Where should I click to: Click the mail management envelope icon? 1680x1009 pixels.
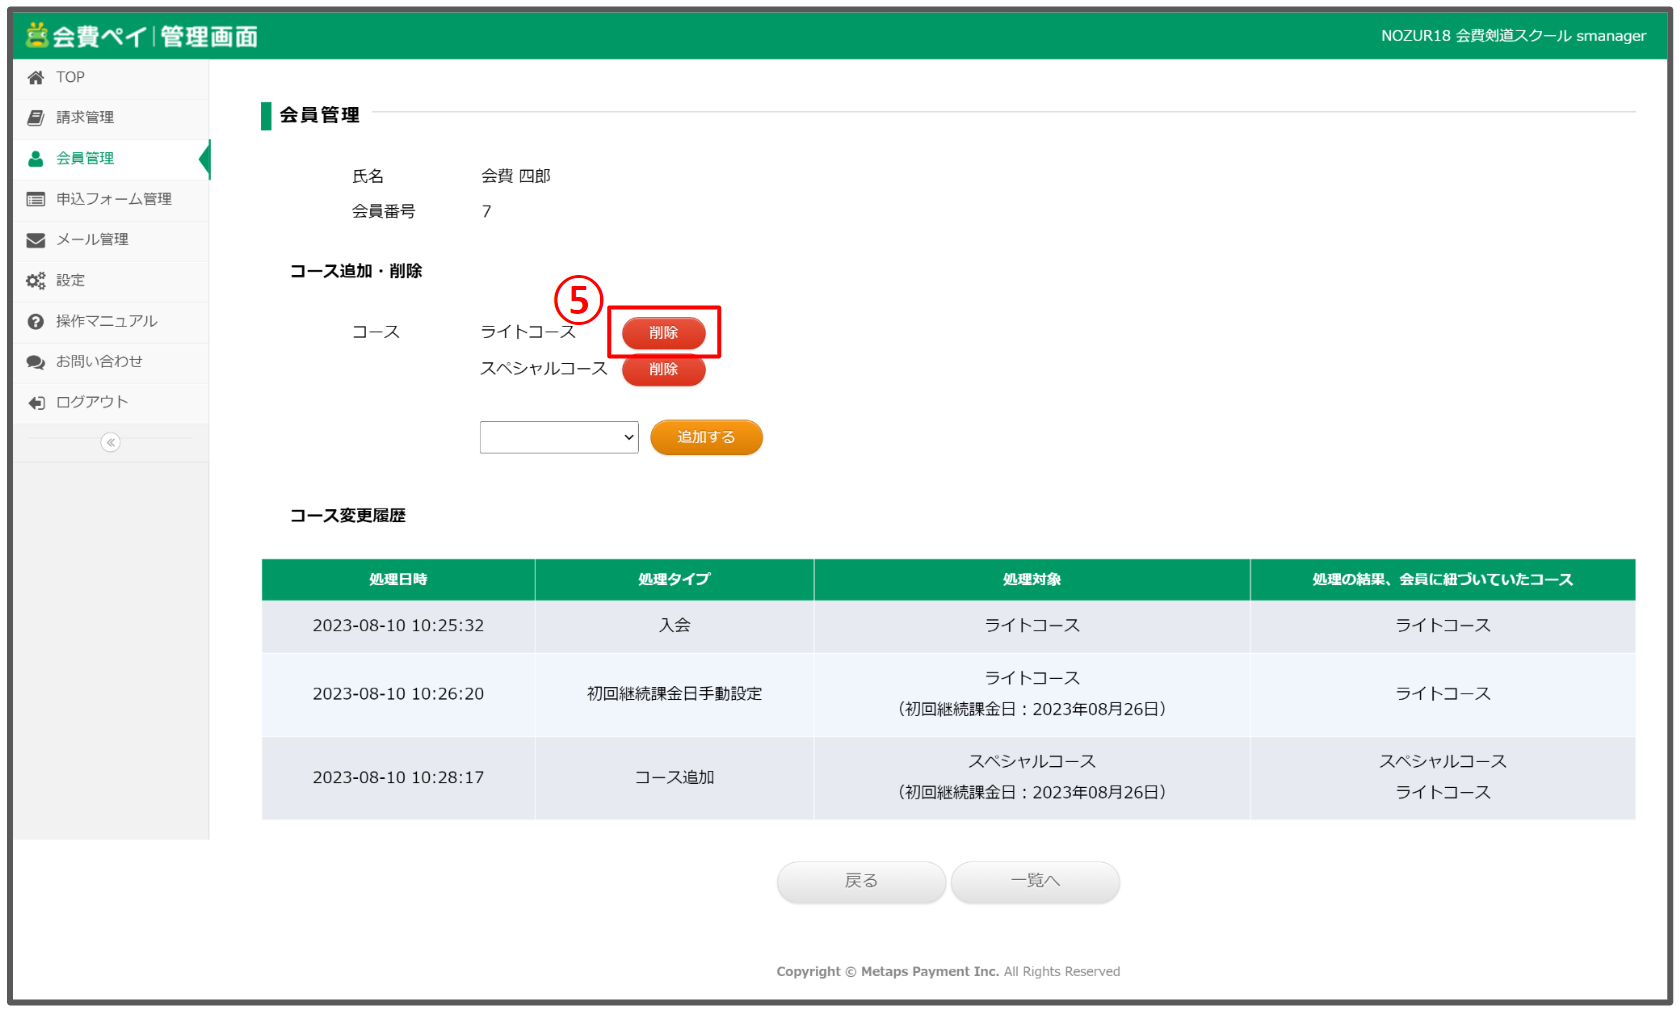pos(36,240)
